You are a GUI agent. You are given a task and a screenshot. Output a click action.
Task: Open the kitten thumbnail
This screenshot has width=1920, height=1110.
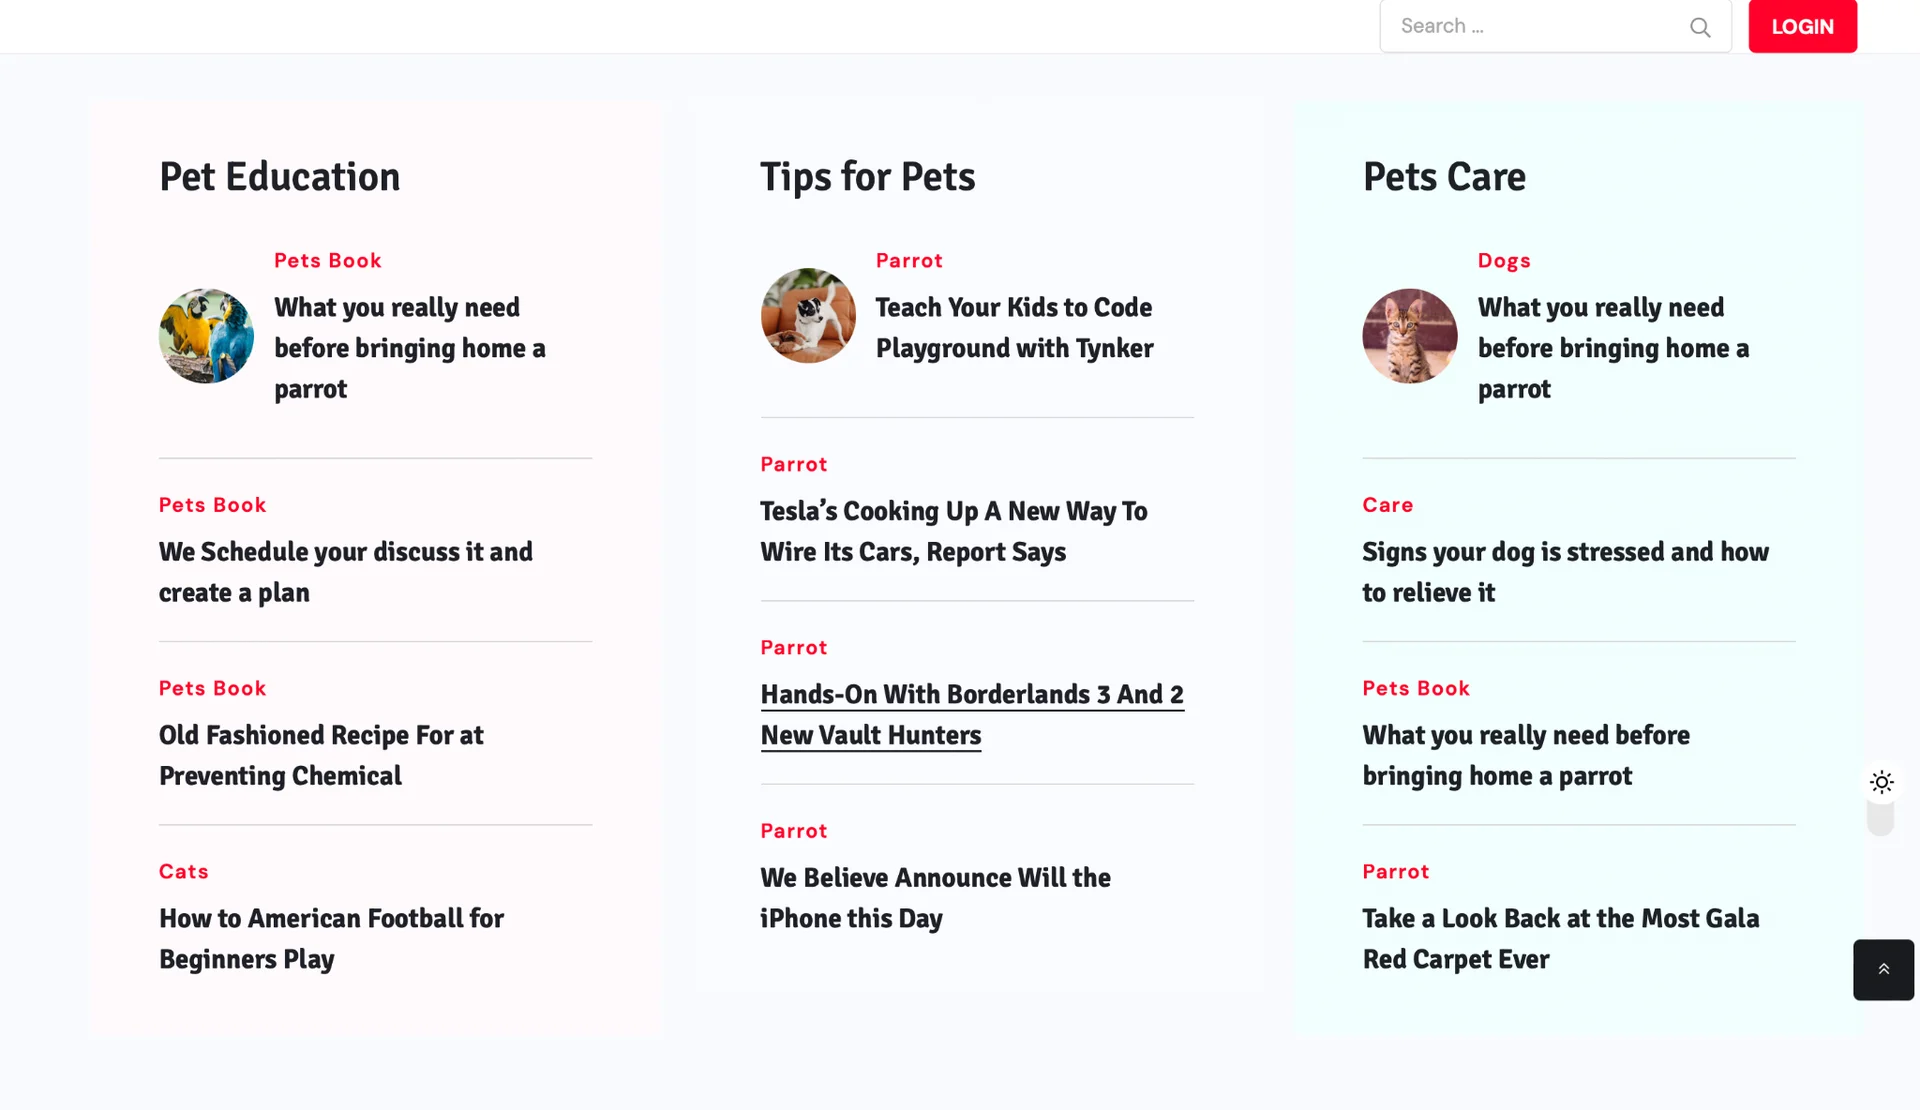point(1409,336)
